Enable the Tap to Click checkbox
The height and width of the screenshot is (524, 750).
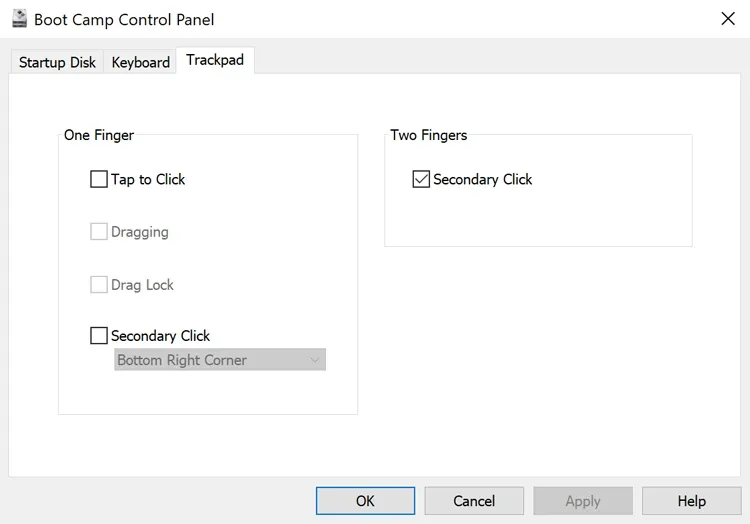coord(99,180)
